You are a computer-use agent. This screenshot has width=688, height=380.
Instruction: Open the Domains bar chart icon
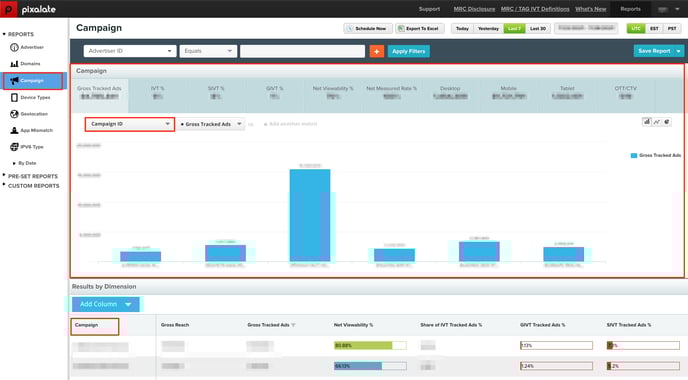point(14,64)
